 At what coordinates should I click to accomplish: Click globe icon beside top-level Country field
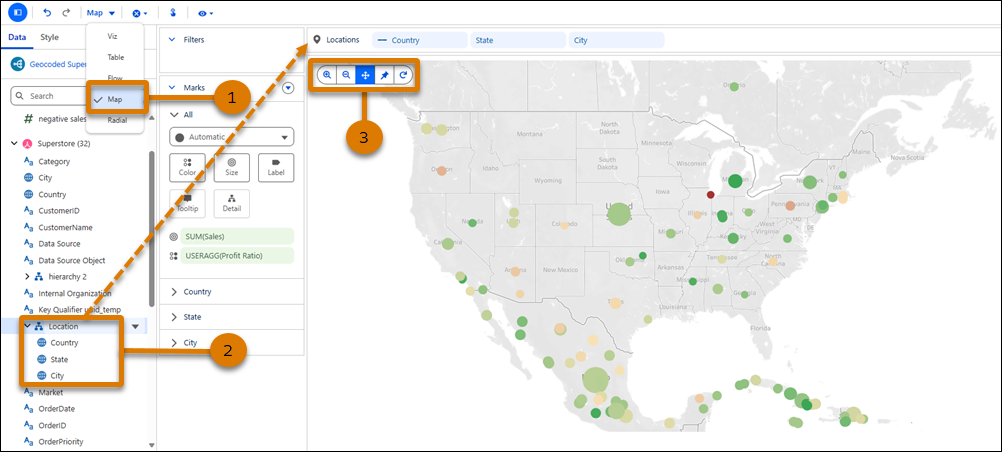pyautogui.click(x=28, y=194)
